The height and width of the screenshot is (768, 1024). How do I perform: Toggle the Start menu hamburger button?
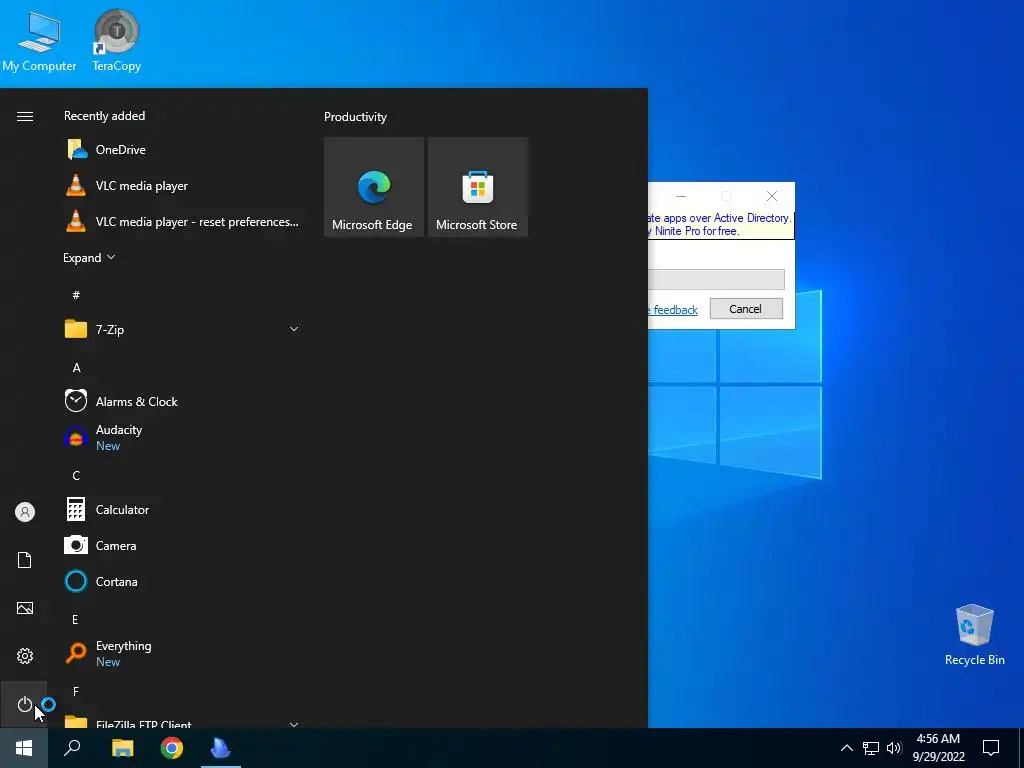coord(25,116)
